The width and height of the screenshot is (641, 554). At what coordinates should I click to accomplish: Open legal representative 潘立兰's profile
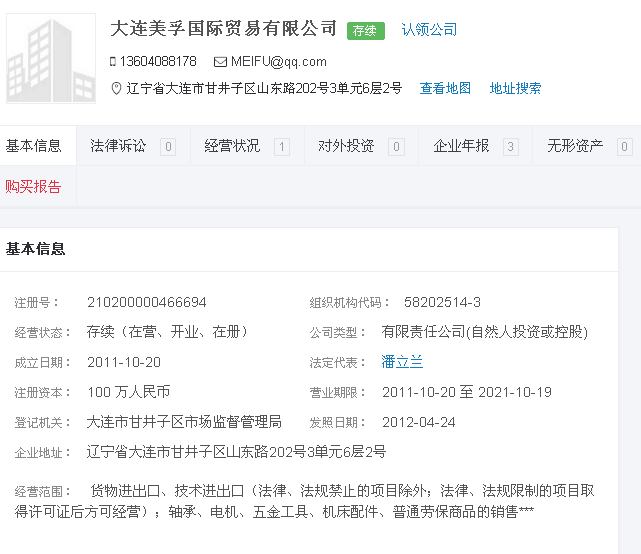402,362
